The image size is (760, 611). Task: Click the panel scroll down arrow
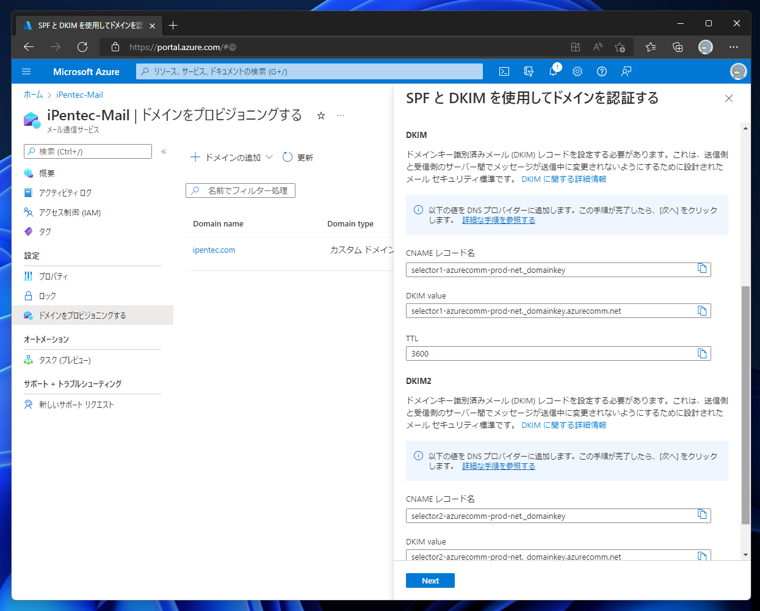pos(745,555)
